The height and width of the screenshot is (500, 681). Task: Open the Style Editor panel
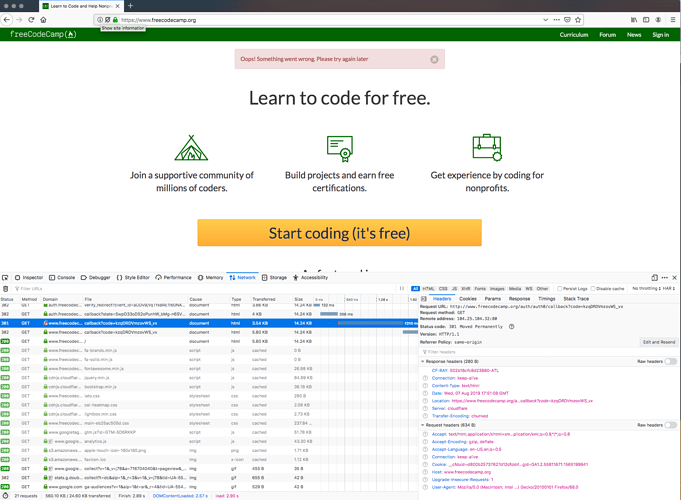click(x=133, y=278)
